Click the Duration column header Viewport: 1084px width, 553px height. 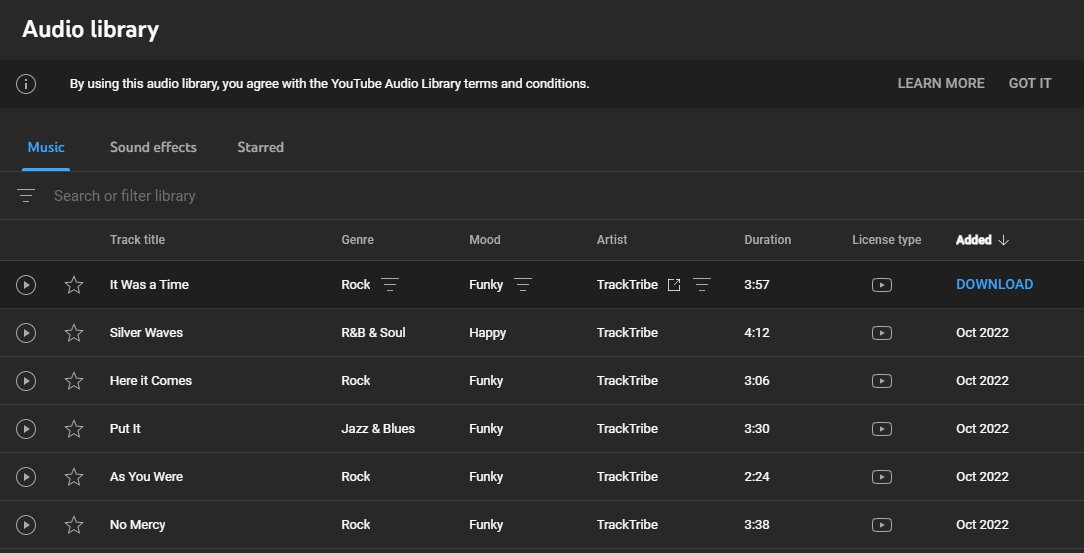(767, 240)
